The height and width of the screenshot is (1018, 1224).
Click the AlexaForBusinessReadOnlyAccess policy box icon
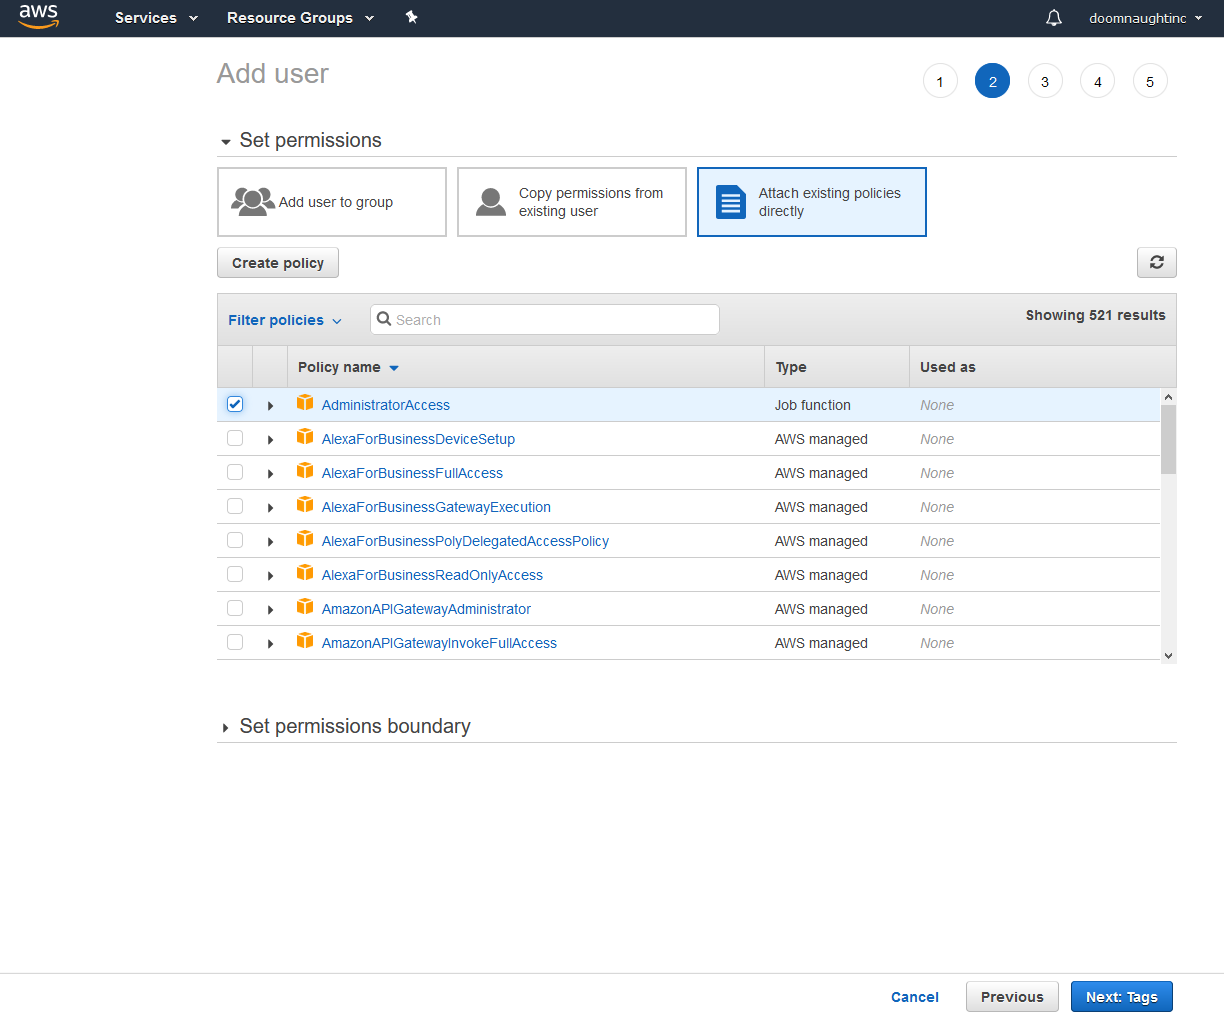(305, 573)
